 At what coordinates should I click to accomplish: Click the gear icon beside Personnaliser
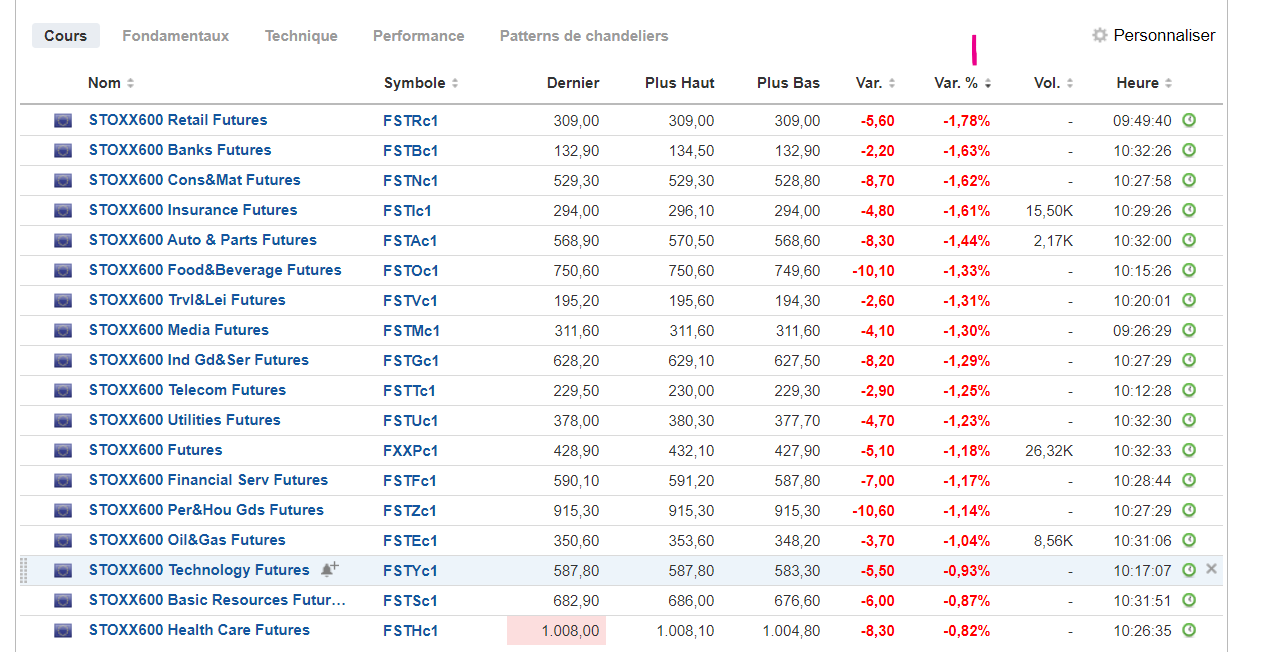1100,35
